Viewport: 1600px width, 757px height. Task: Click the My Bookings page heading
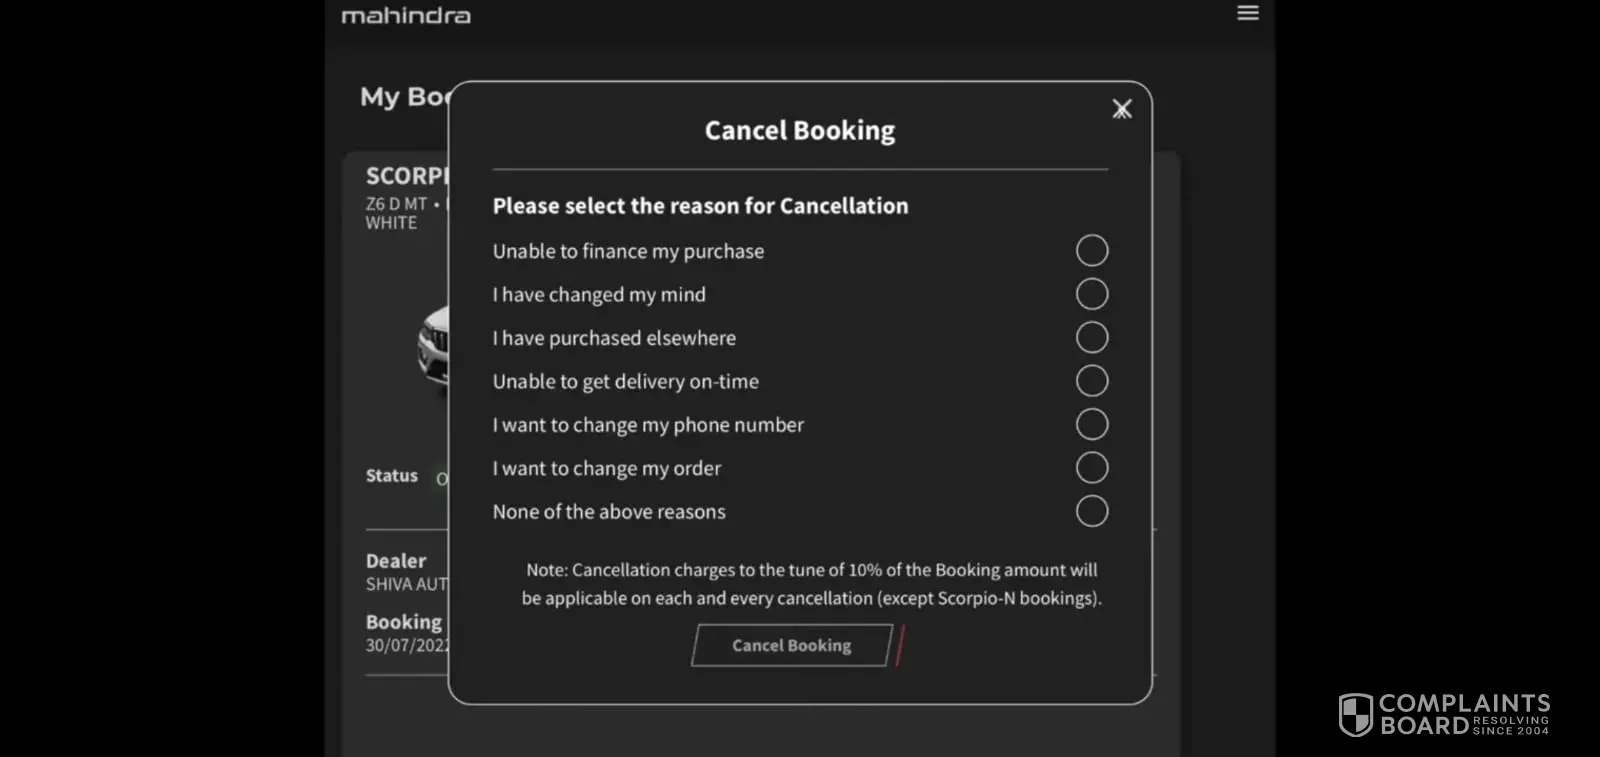click(x=405, y=97)
